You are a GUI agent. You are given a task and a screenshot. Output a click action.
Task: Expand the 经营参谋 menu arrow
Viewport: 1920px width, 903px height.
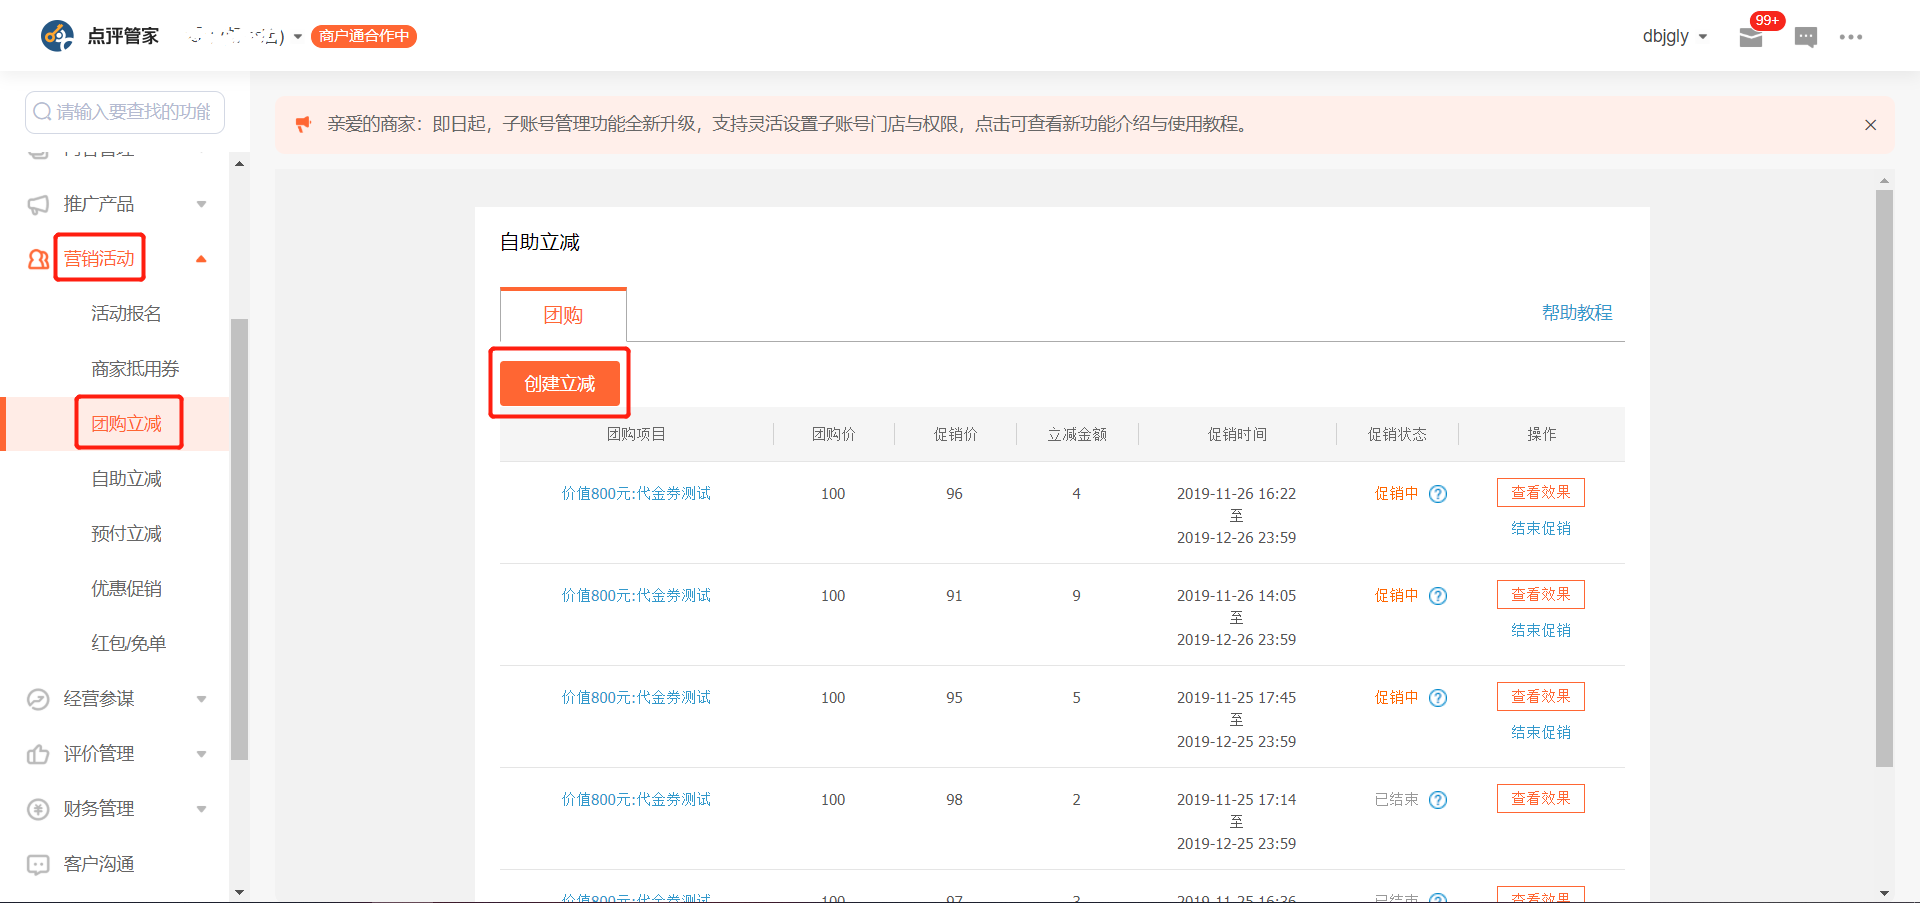201,699
